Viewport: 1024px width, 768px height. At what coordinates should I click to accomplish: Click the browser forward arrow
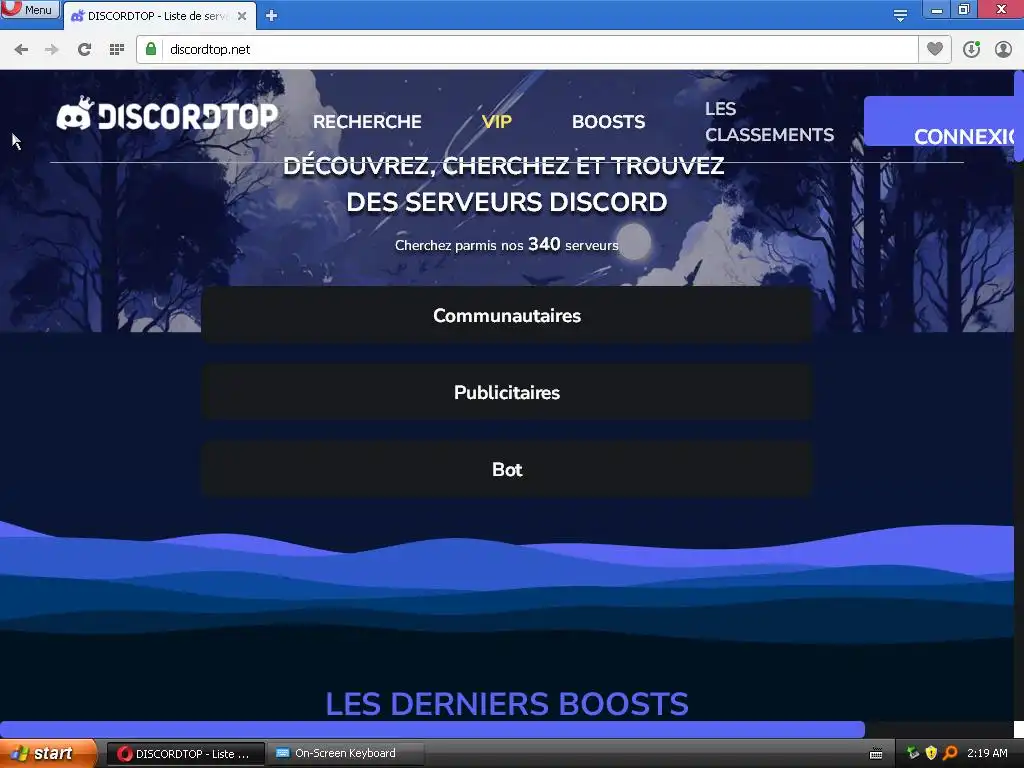(52, 50)
